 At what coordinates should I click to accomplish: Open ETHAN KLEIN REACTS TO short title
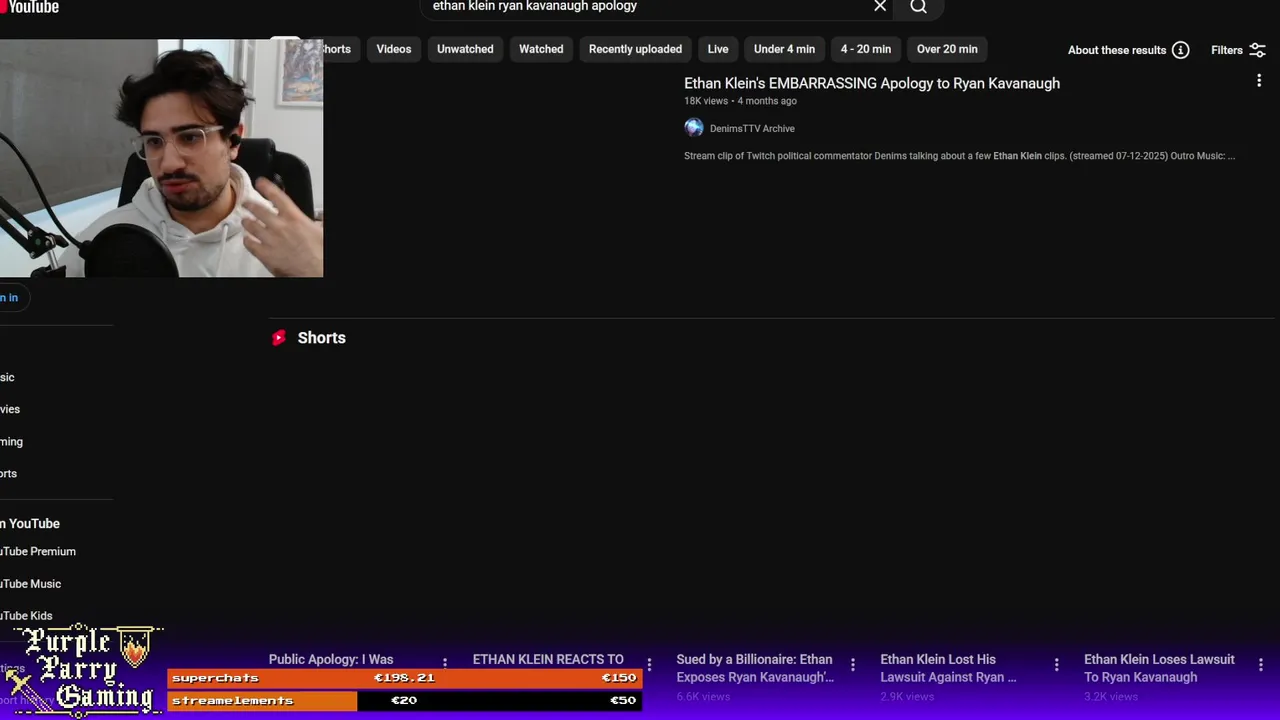(x=548, y=659)
